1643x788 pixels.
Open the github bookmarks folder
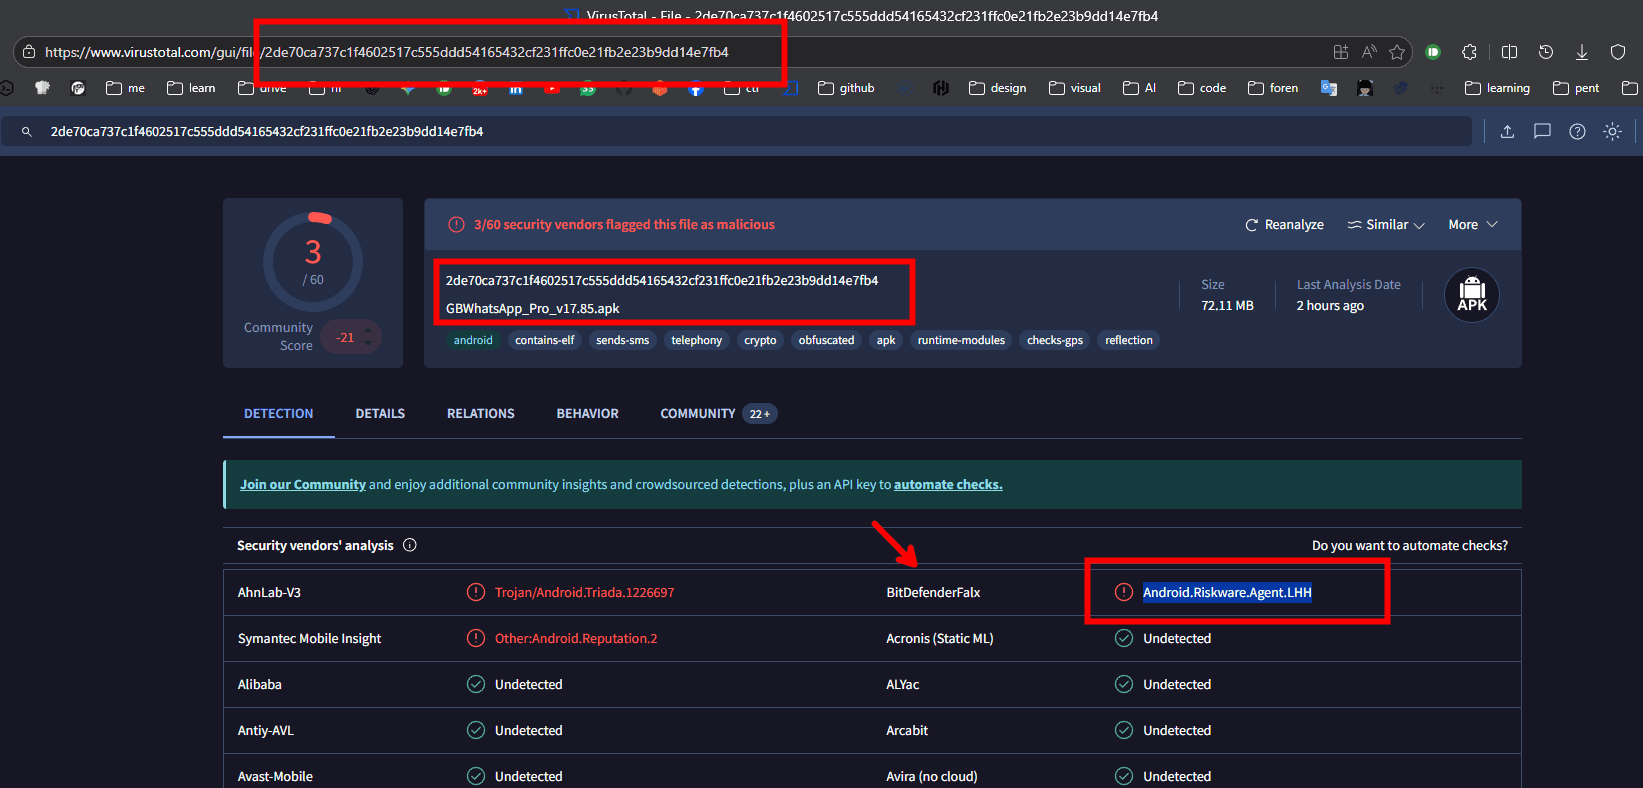[x=846, y=88]
